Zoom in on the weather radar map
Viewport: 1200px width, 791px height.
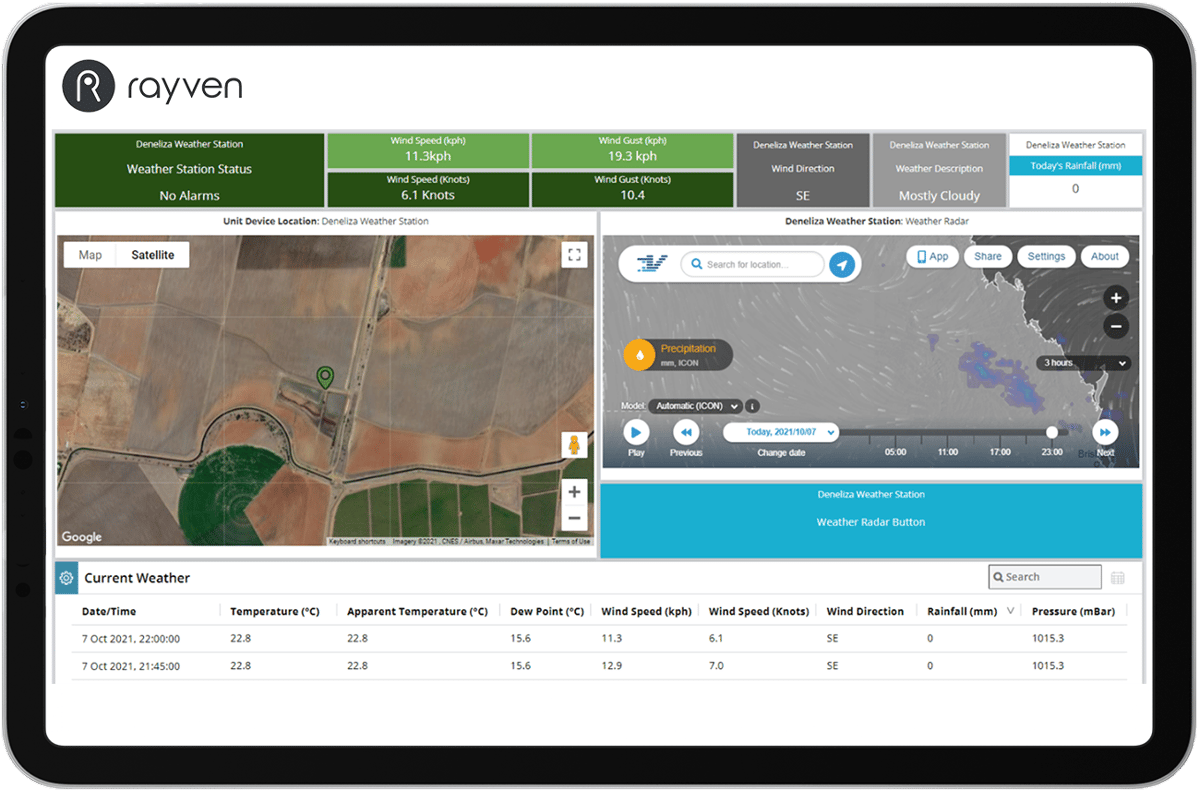tap(1116, 298)
